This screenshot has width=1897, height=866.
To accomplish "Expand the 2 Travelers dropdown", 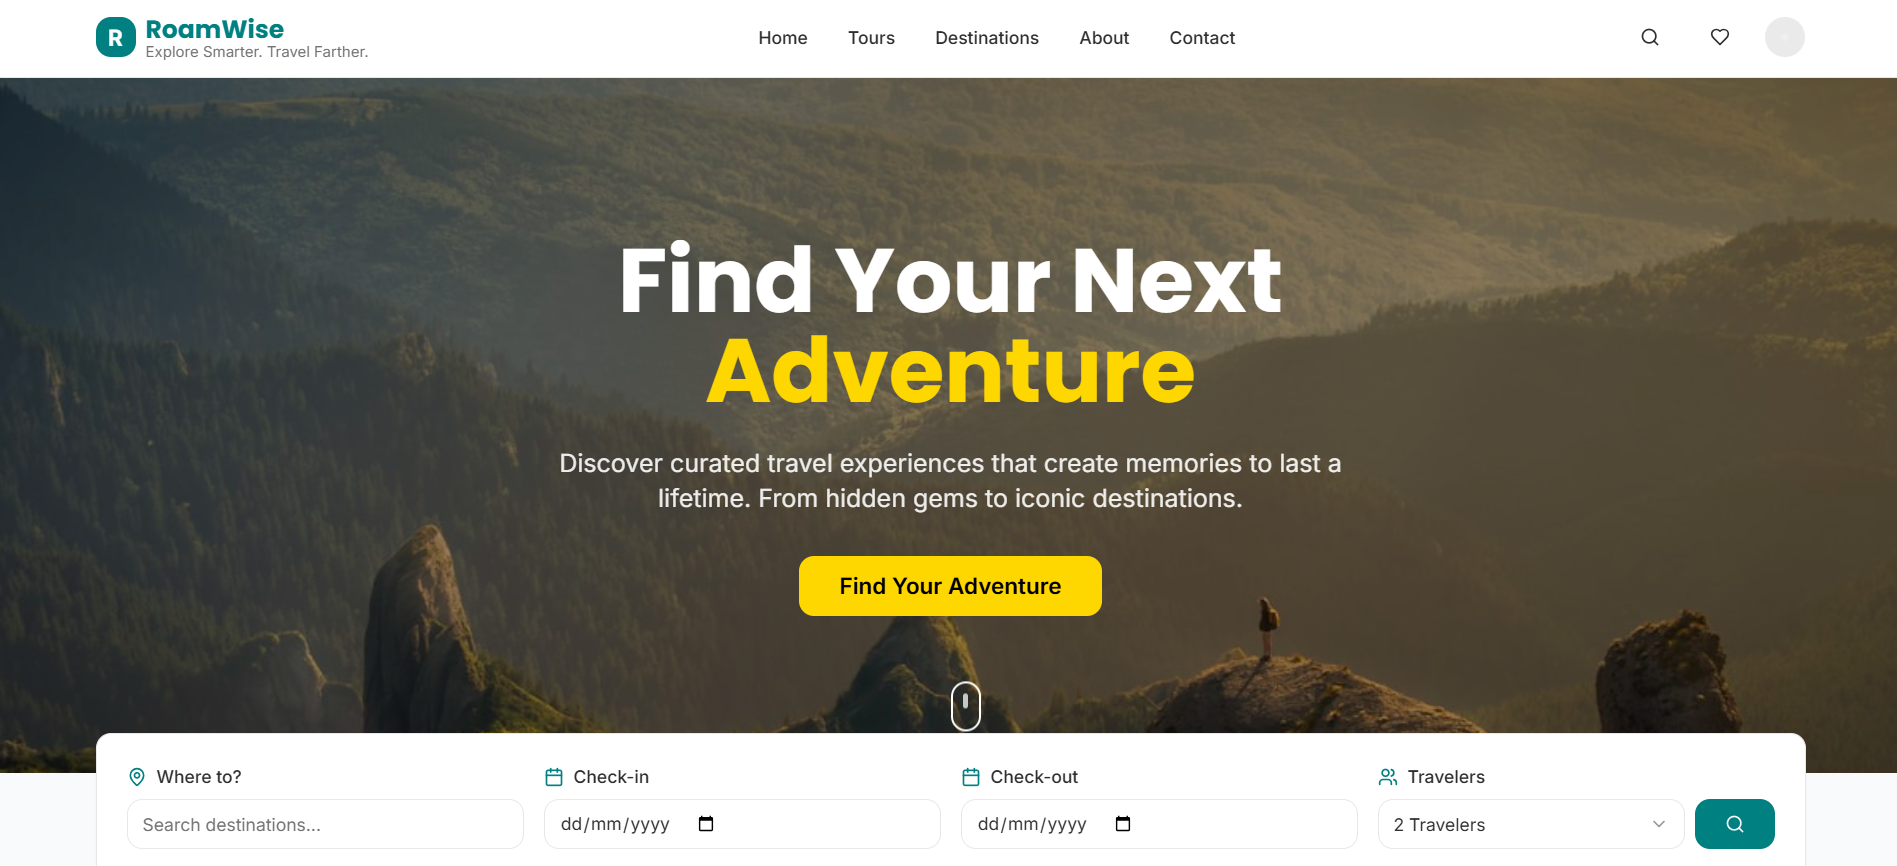I will click(x=1531, y=824).
